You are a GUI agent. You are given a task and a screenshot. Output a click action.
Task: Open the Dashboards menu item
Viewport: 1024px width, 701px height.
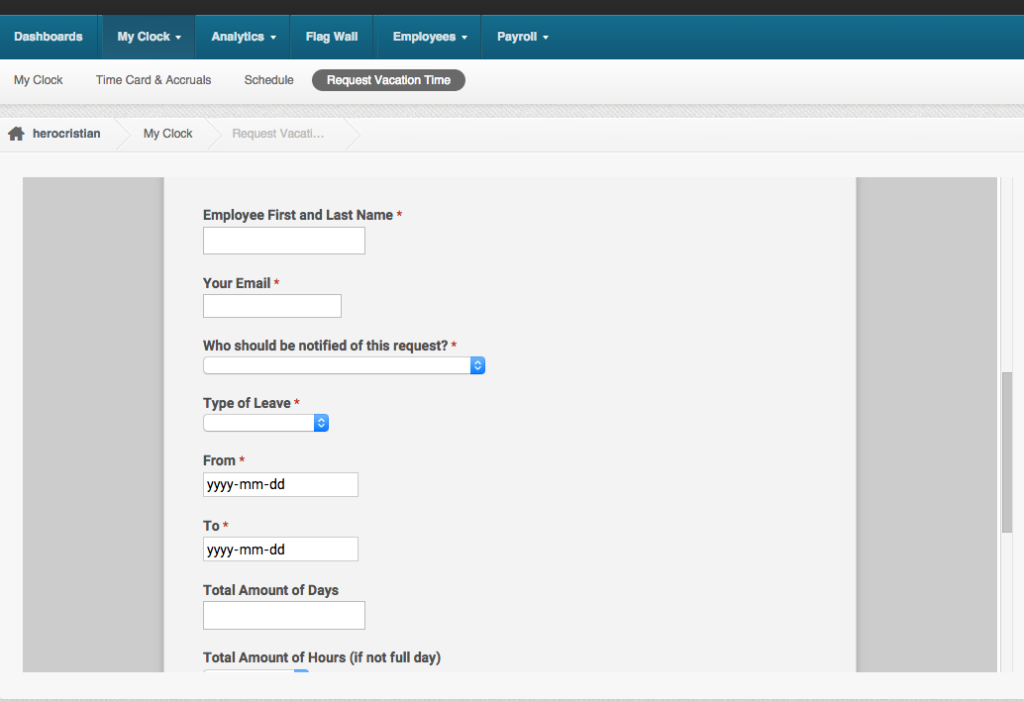(48, 37)
